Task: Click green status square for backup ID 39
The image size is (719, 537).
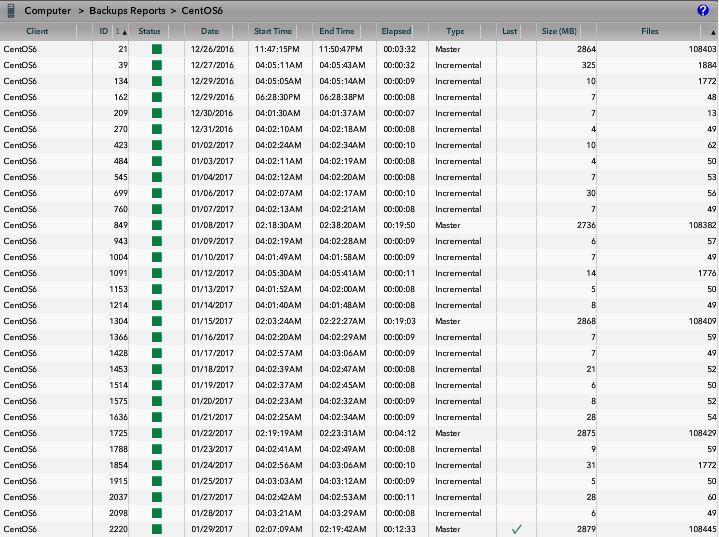Action: coord(157,65)
